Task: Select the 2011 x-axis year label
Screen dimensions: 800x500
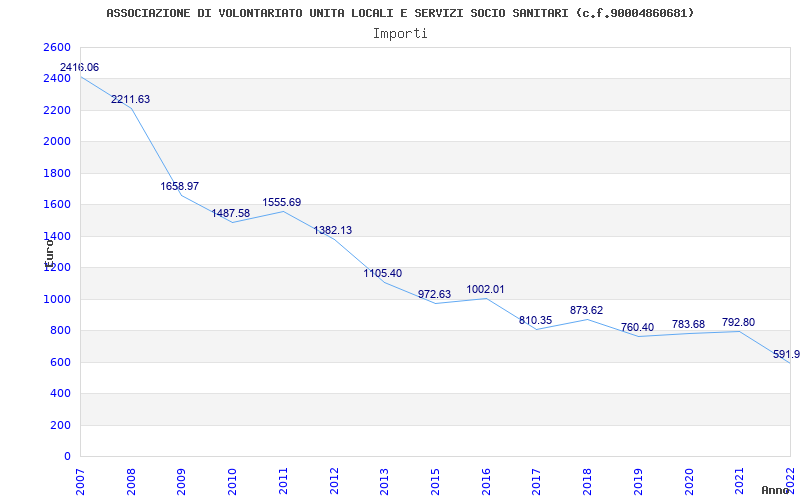Action: tap(283, 481)
